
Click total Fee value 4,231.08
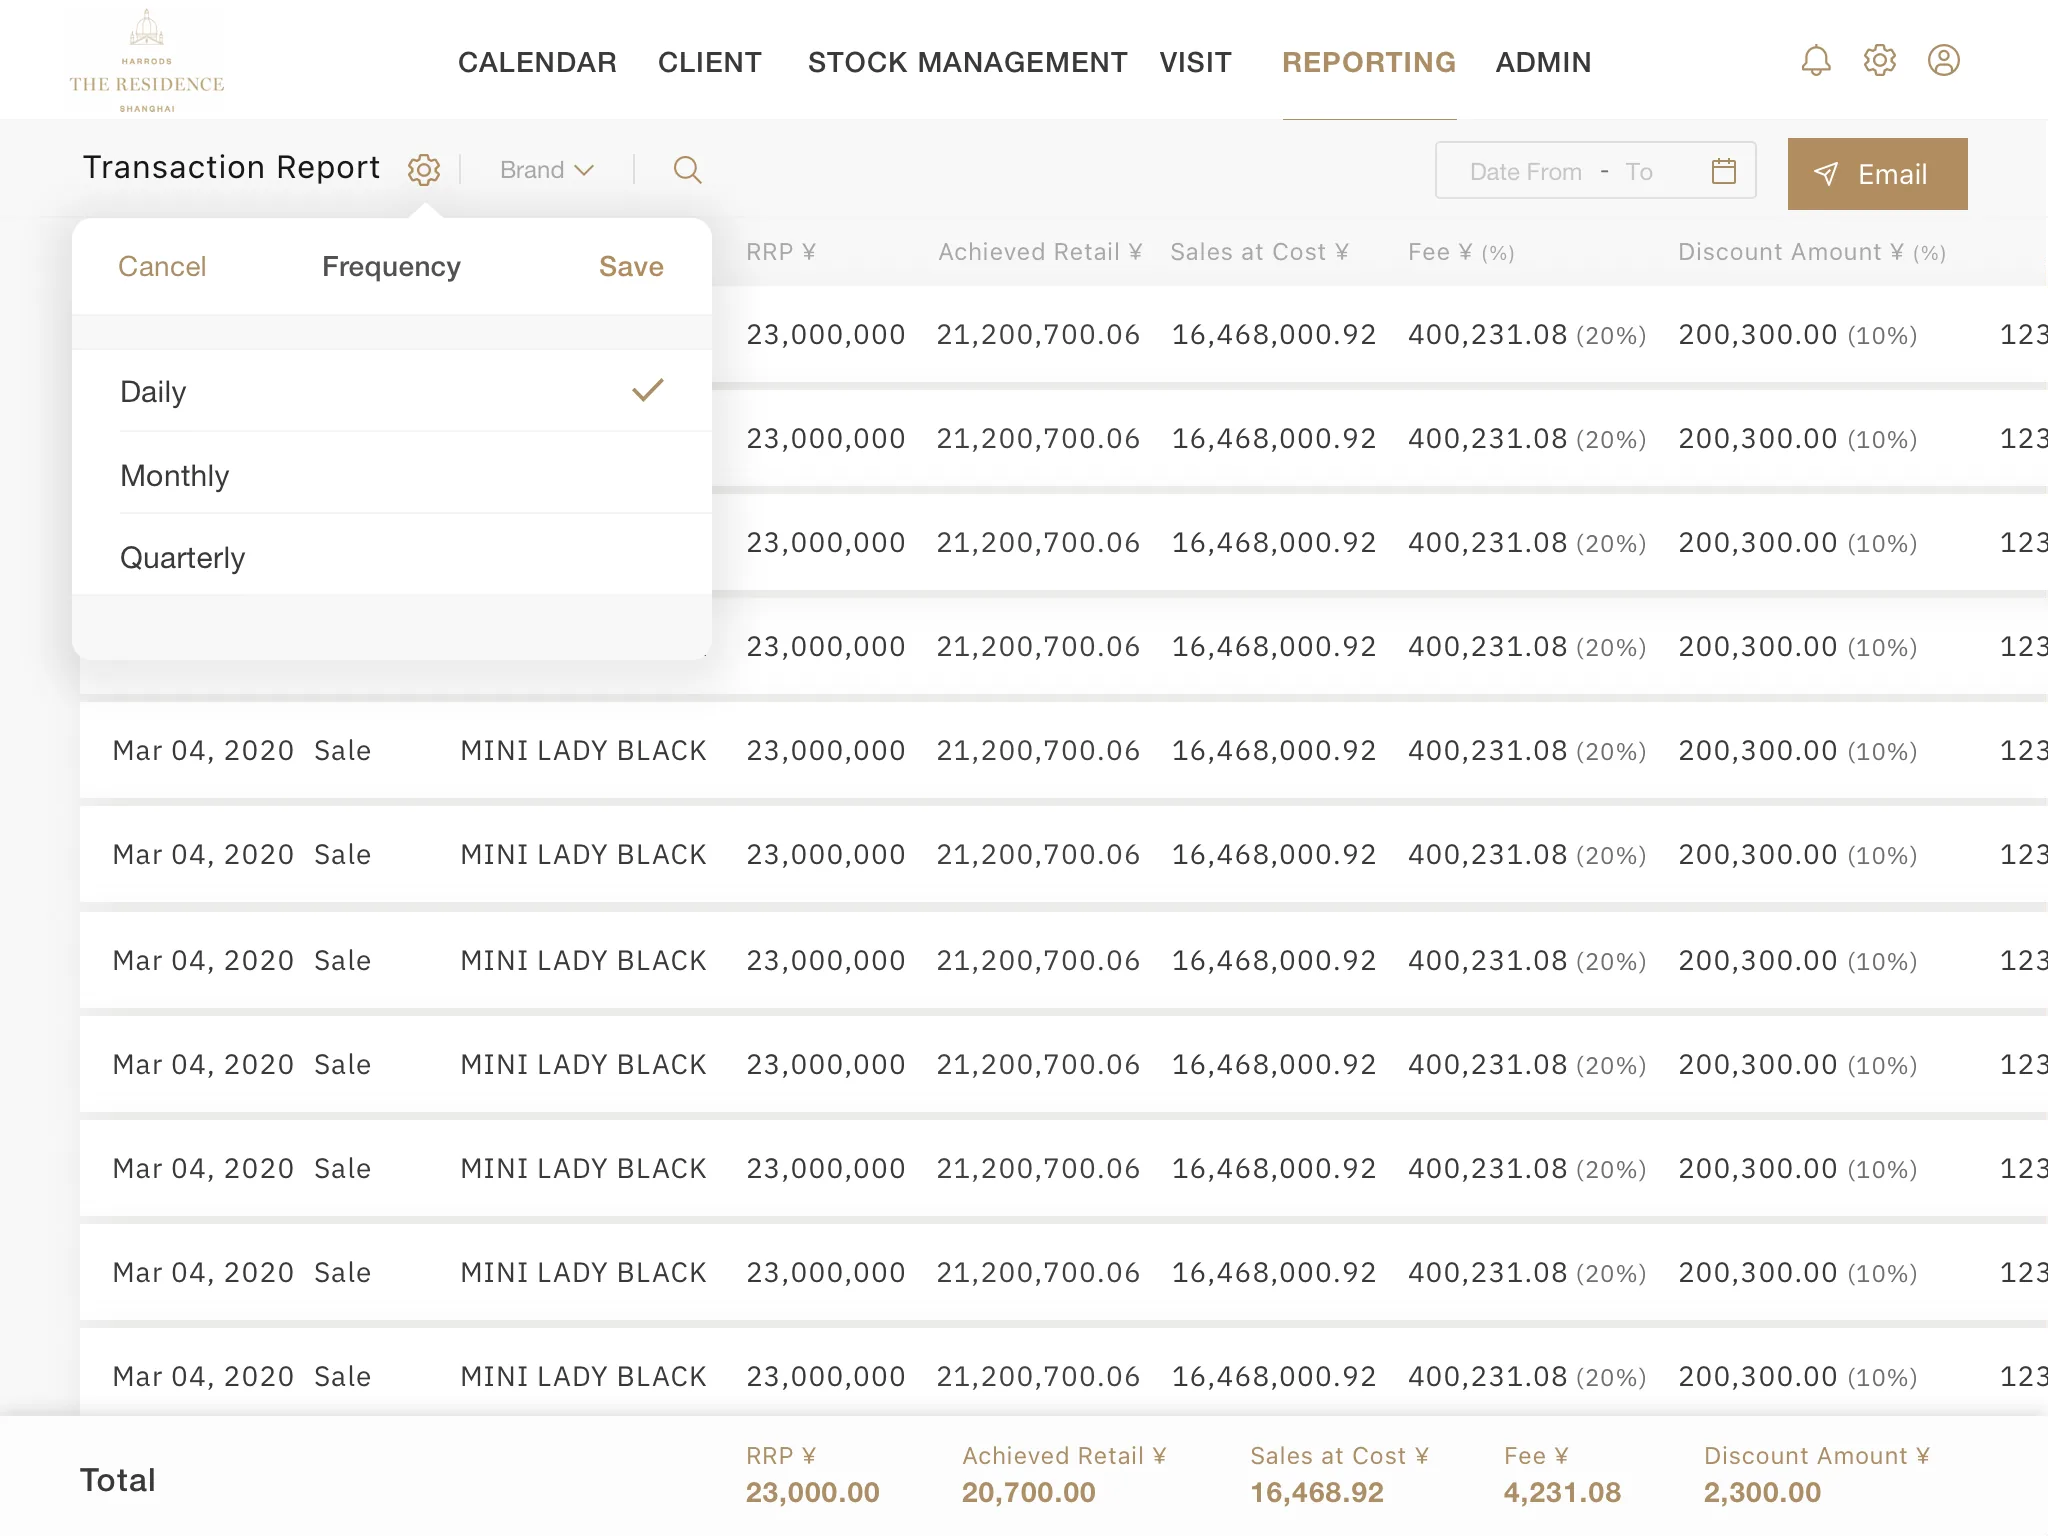[x=1562, y=1493]
